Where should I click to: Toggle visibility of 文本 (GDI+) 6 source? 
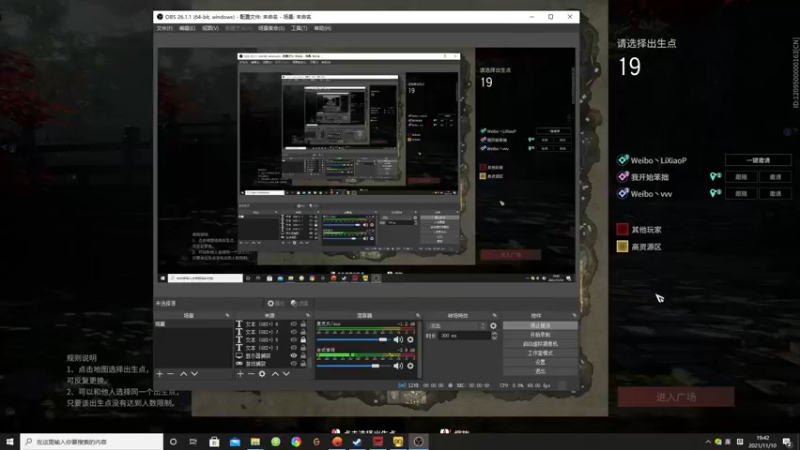click(293, 340)
